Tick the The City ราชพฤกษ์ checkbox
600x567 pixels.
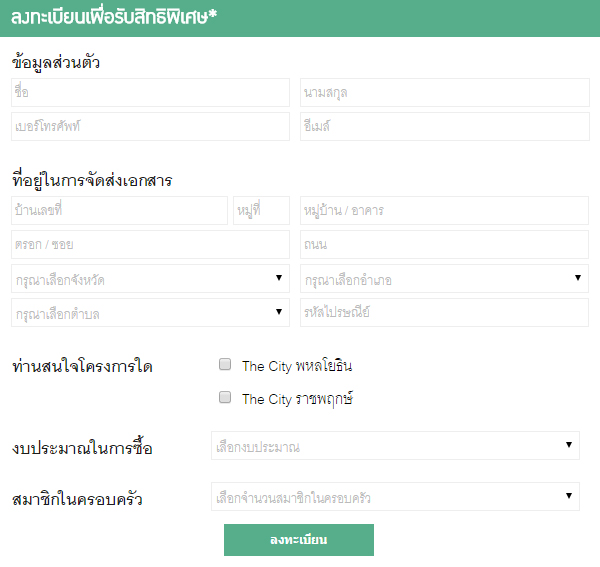coord(225,398)
